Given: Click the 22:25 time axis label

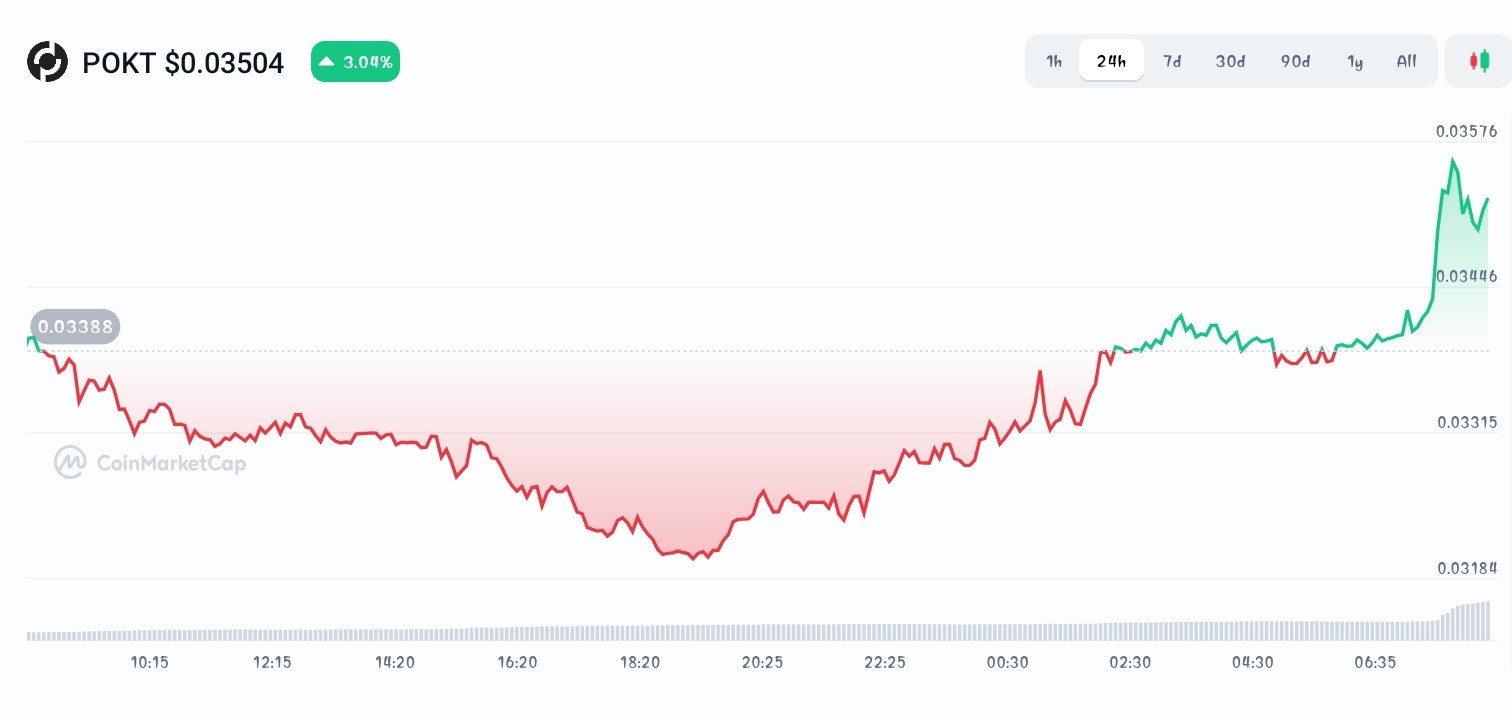Looking at the screenshot, I should [x=885, y=662].
